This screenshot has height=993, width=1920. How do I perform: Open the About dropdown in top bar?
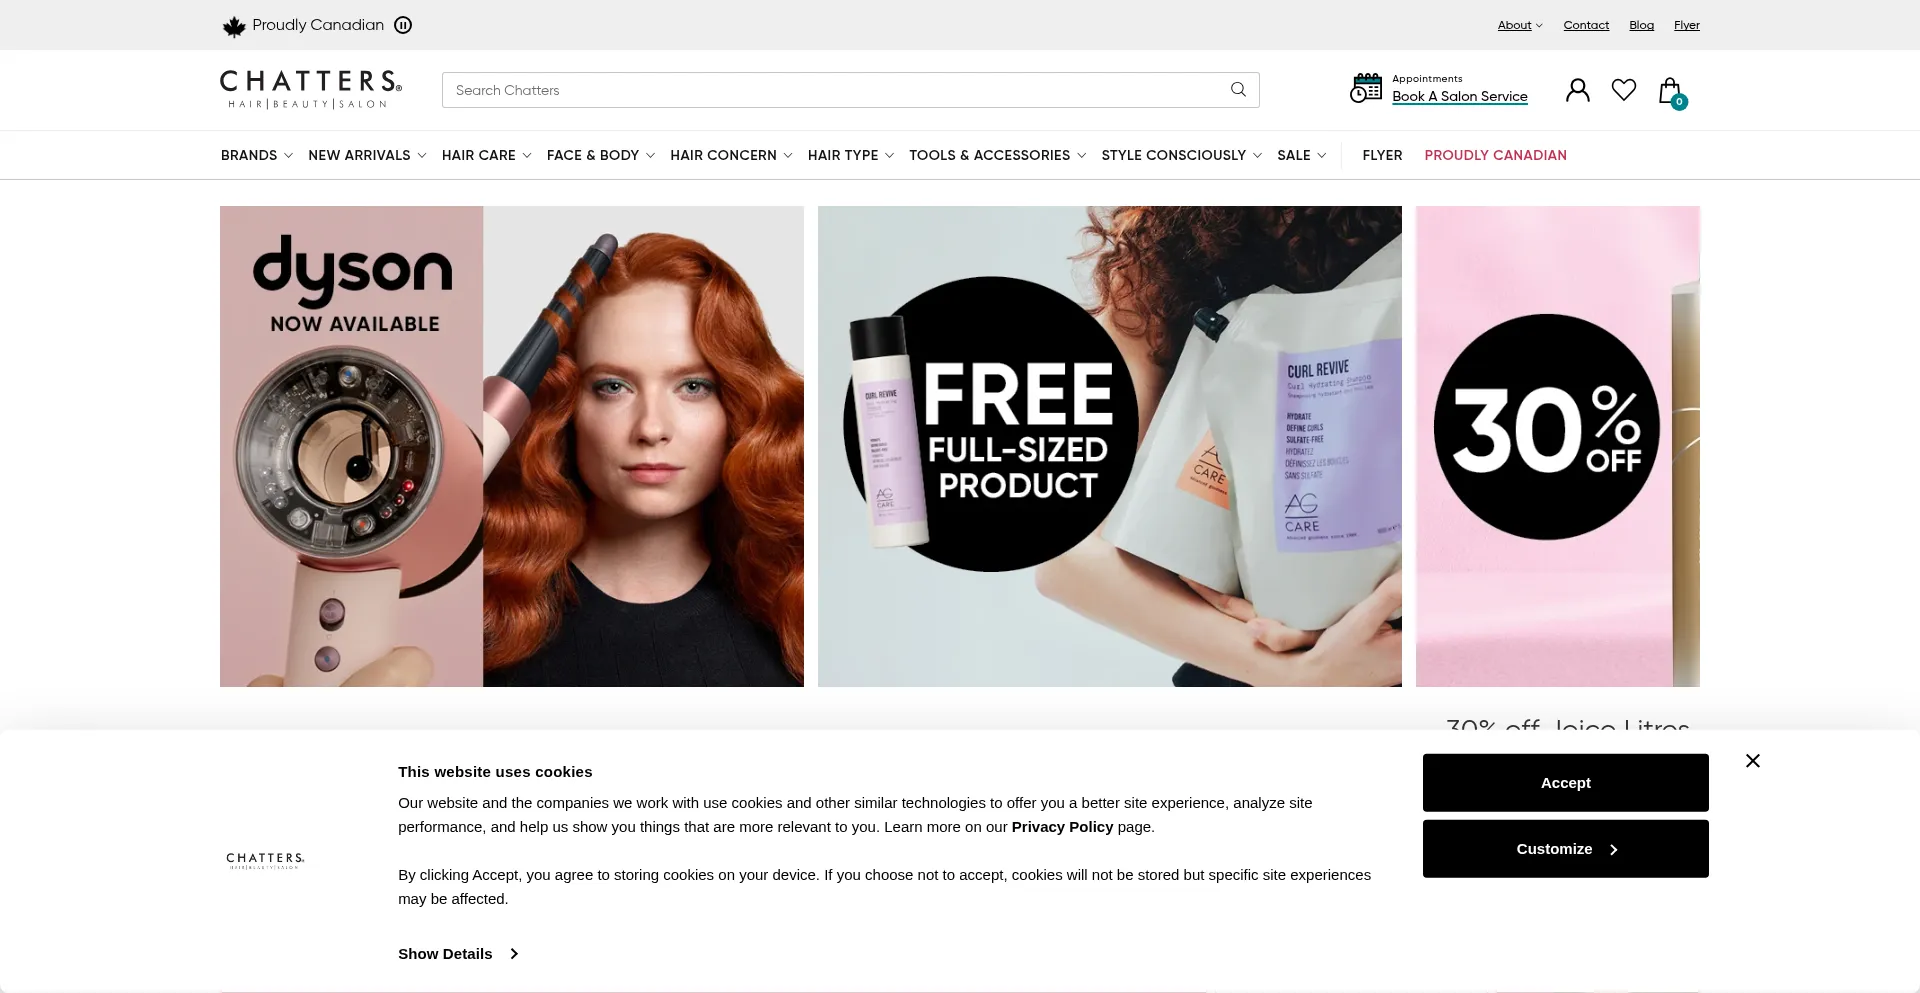click(x=1519, y=26)
